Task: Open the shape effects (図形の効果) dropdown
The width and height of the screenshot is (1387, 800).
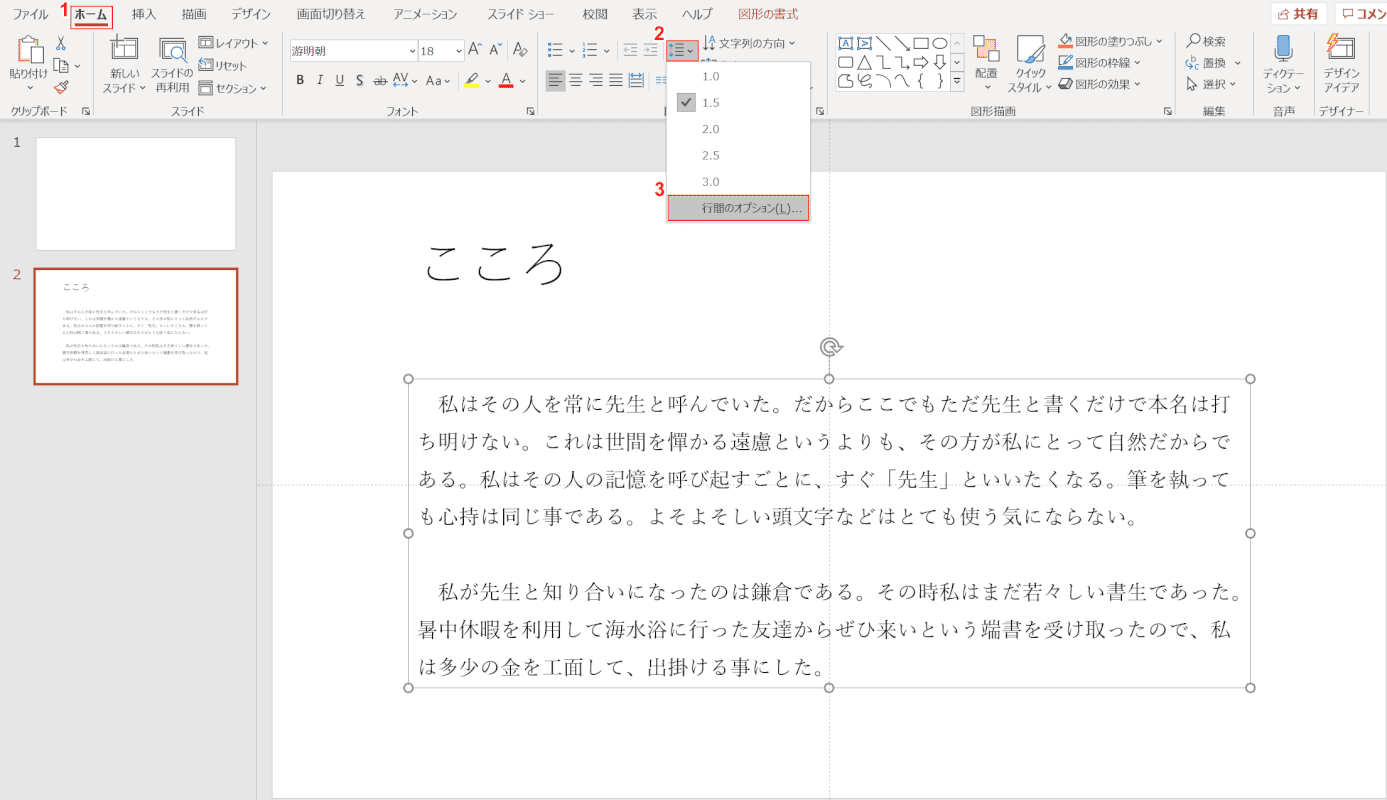Action: tap(1099, 84)
